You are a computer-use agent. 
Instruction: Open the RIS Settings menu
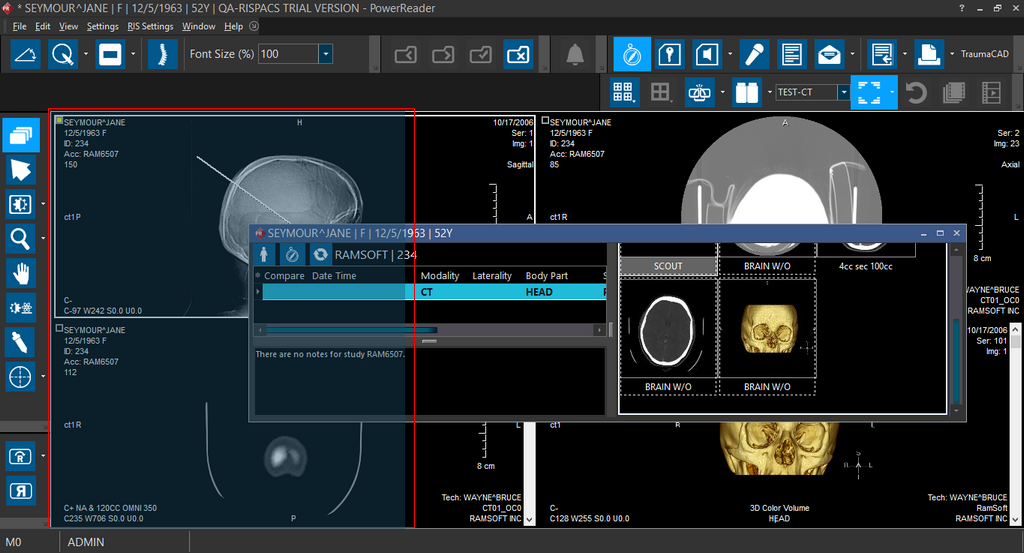click(150, 26)
